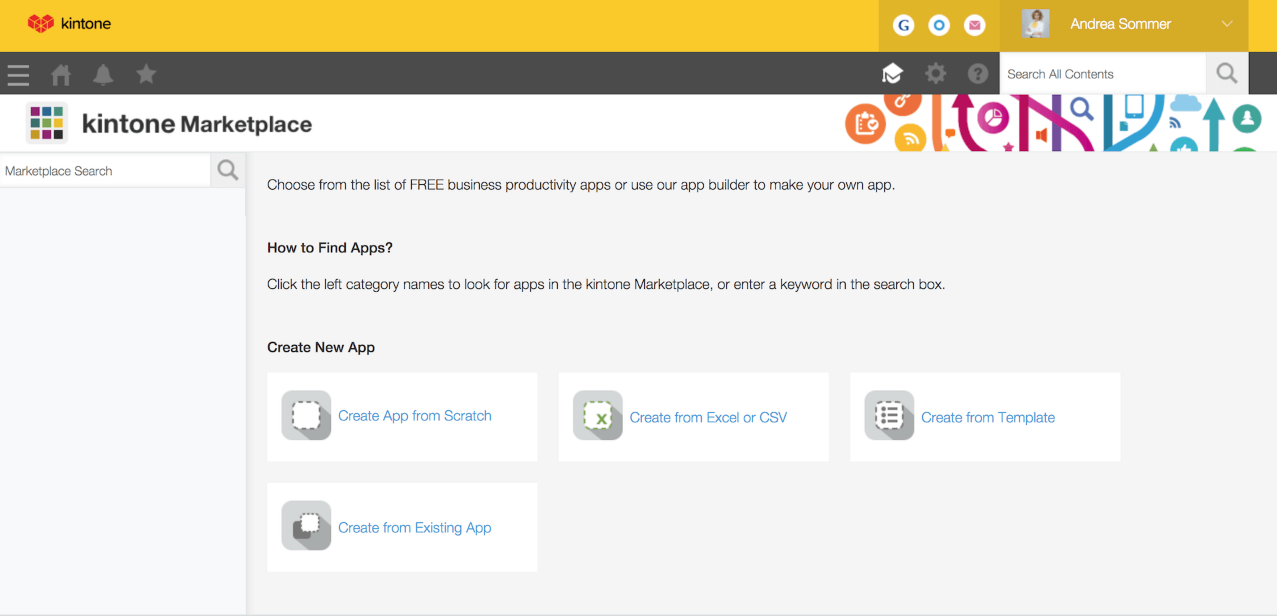
Task: Click the Create from Template icon
Action: 889,416
